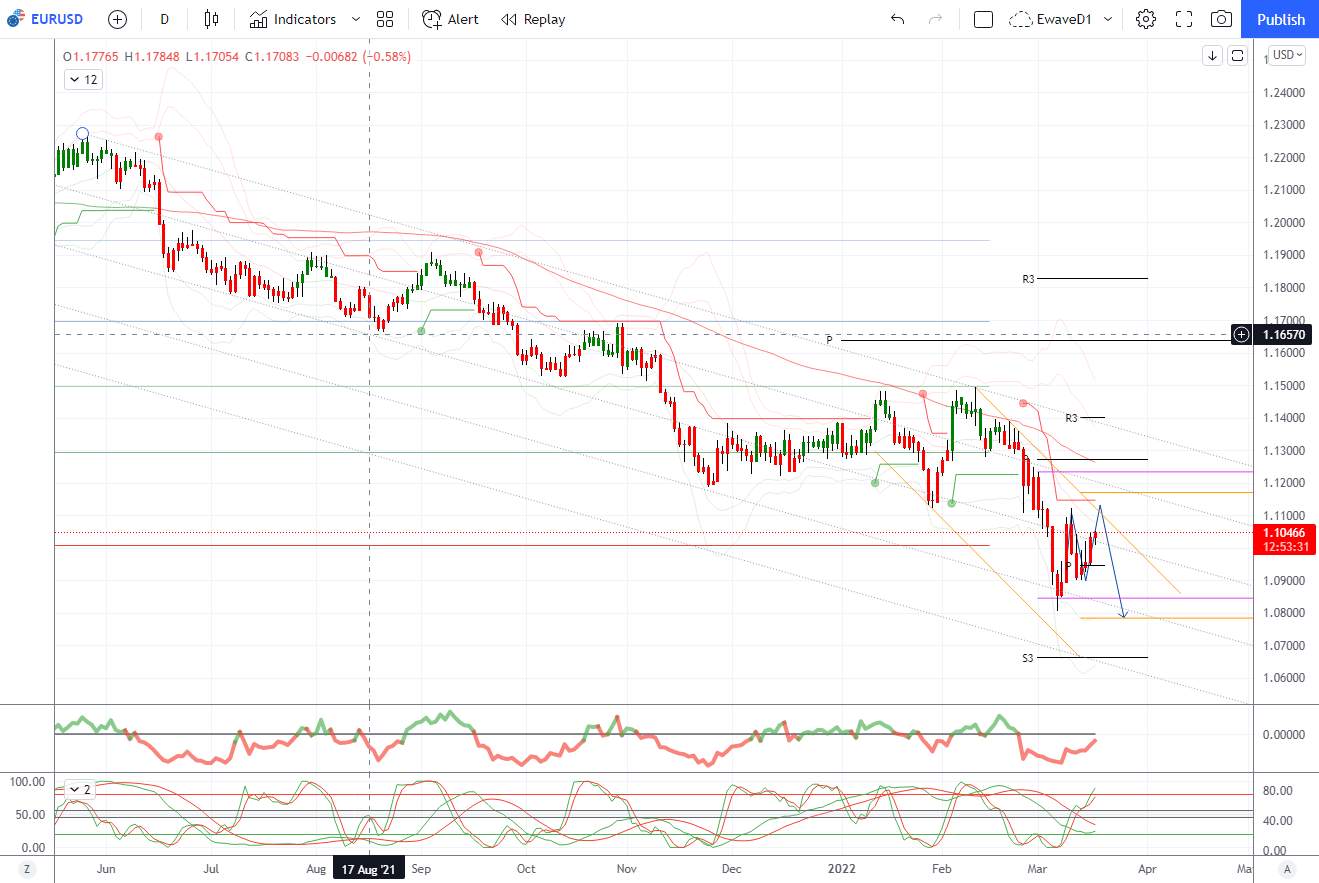This screenshot has height=883, width=1319.
Task: Take a chart snapshot with camera
Action: (x=1221, y=19)
